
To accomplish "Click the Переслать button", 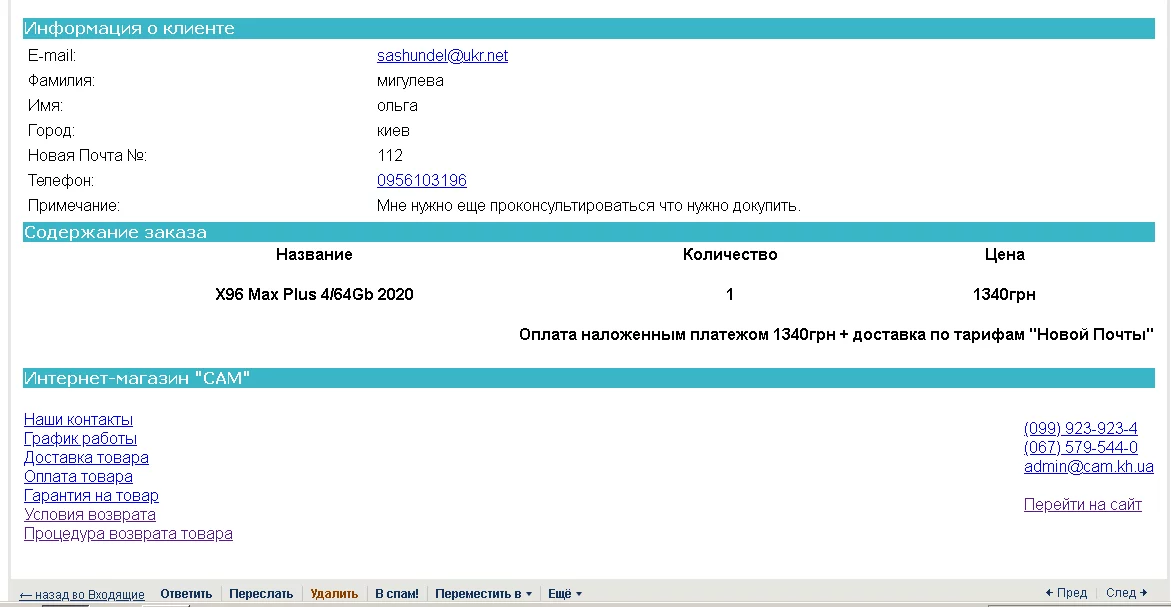I will click(x=261, y=594).
